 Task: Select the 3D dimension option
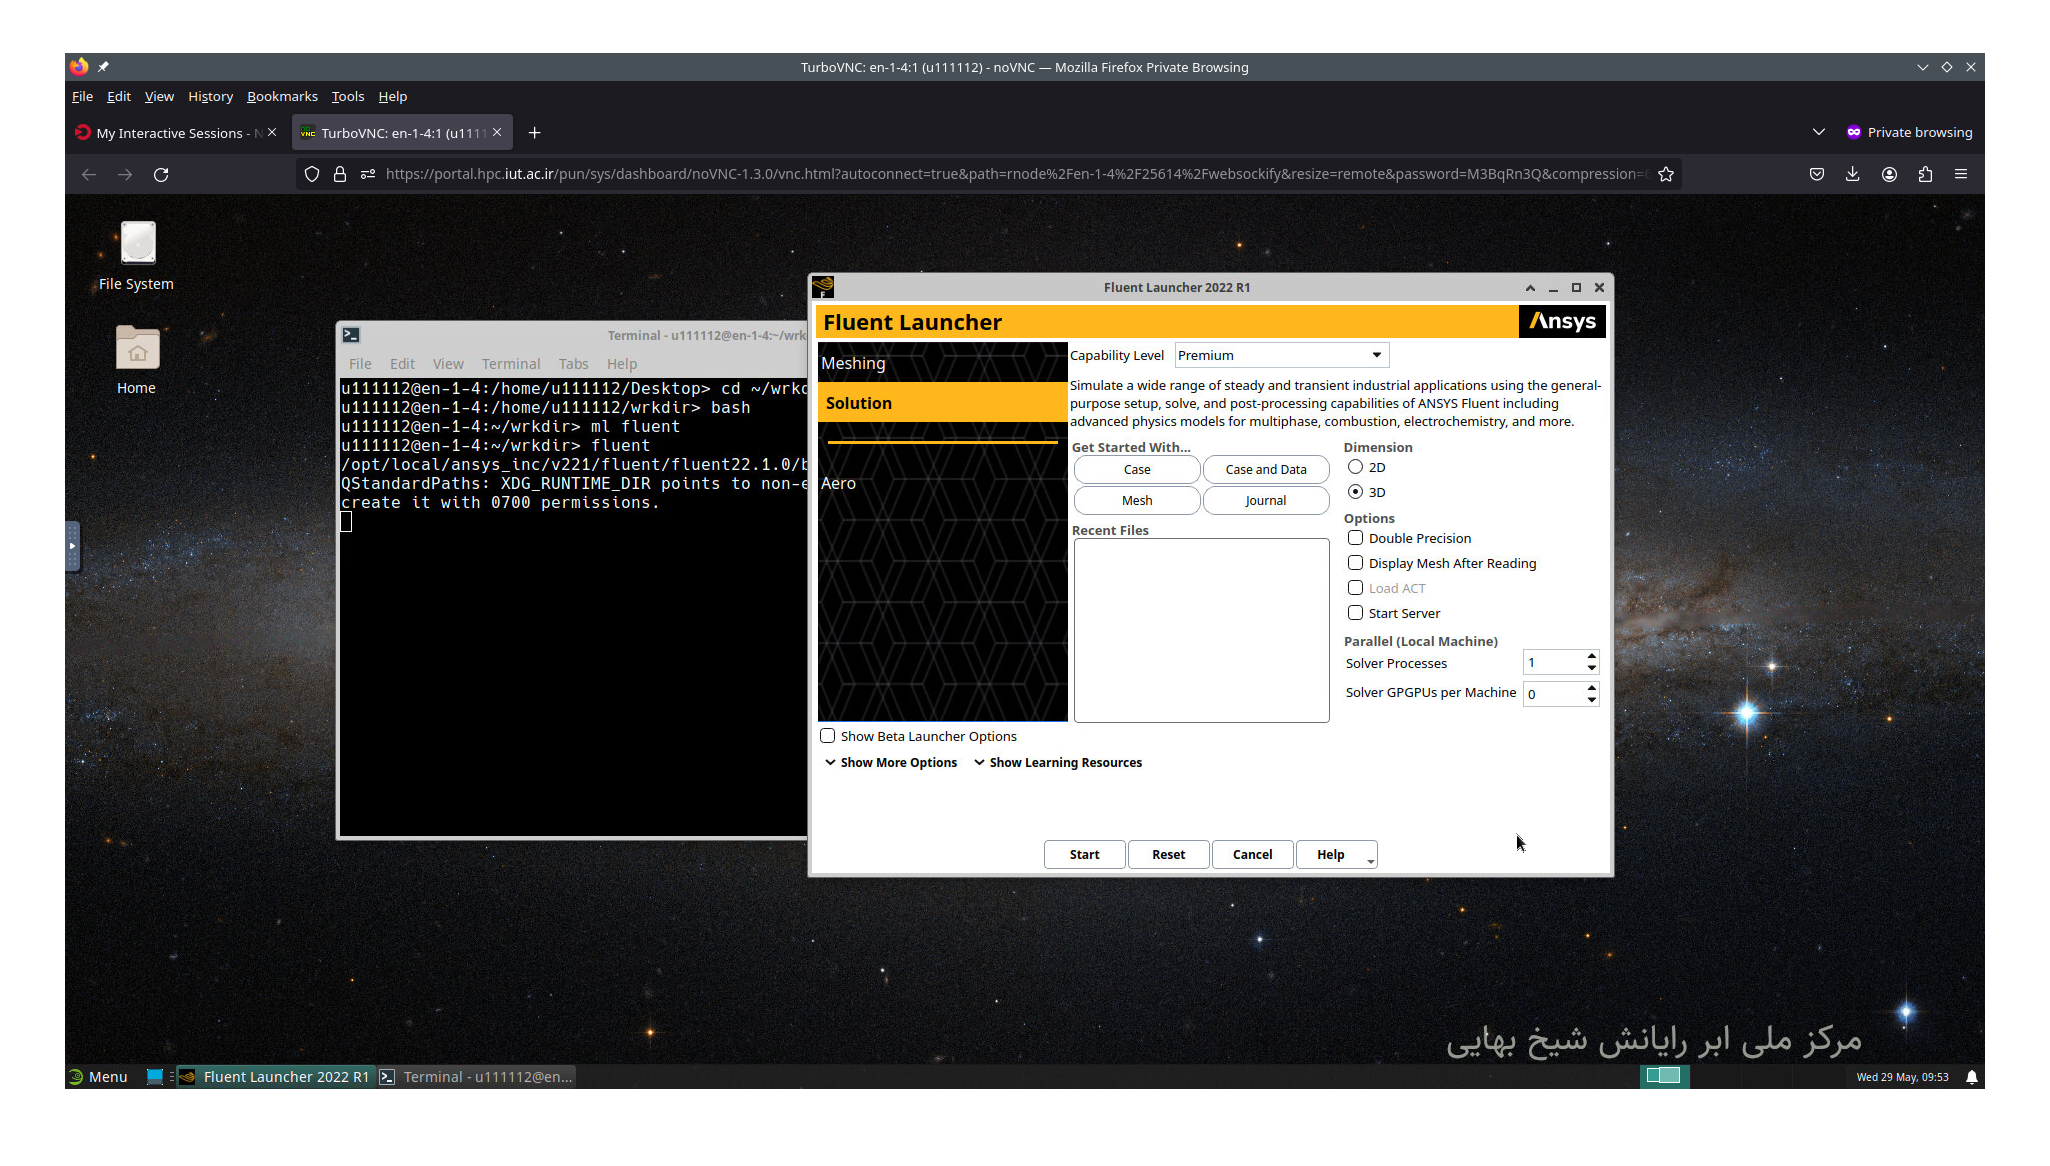1356,492
